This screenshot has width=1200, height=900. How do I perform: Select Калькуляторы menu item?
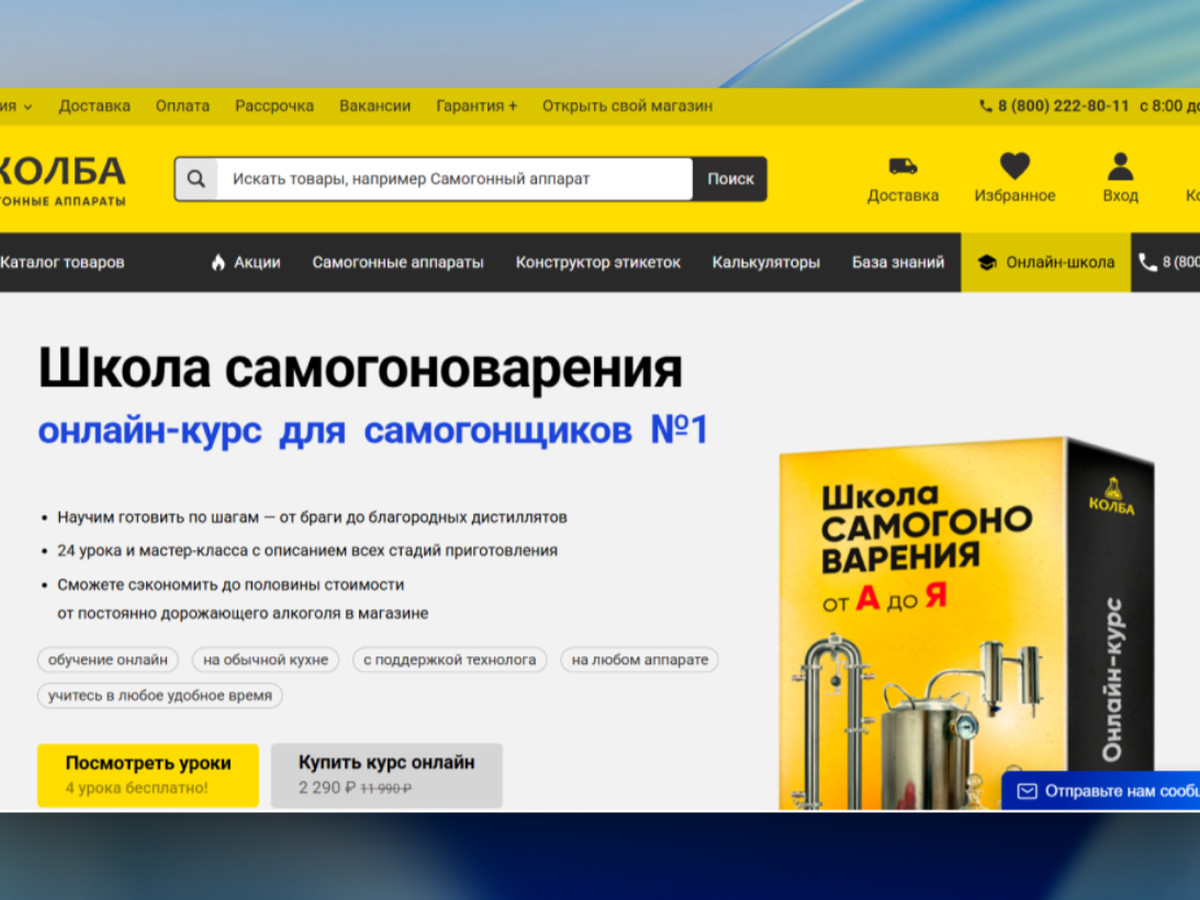click(766, 262)
